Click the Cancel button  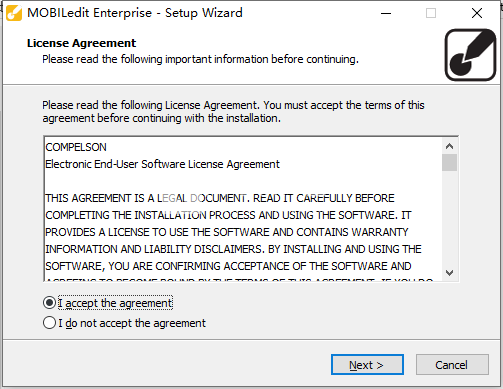[x=452, y=365]
